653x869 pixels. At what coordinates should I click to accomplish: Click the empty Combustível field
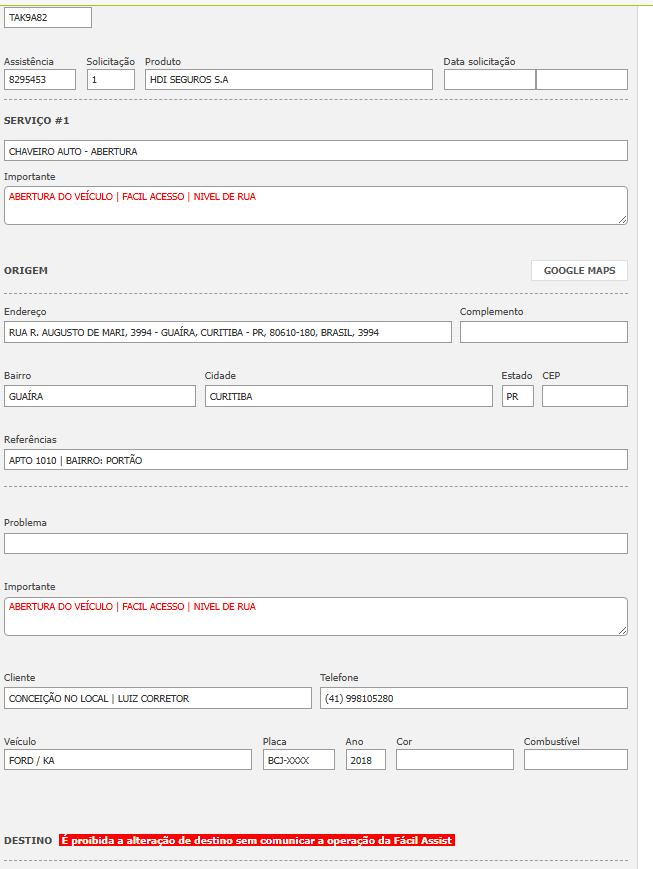pos(575,760)
